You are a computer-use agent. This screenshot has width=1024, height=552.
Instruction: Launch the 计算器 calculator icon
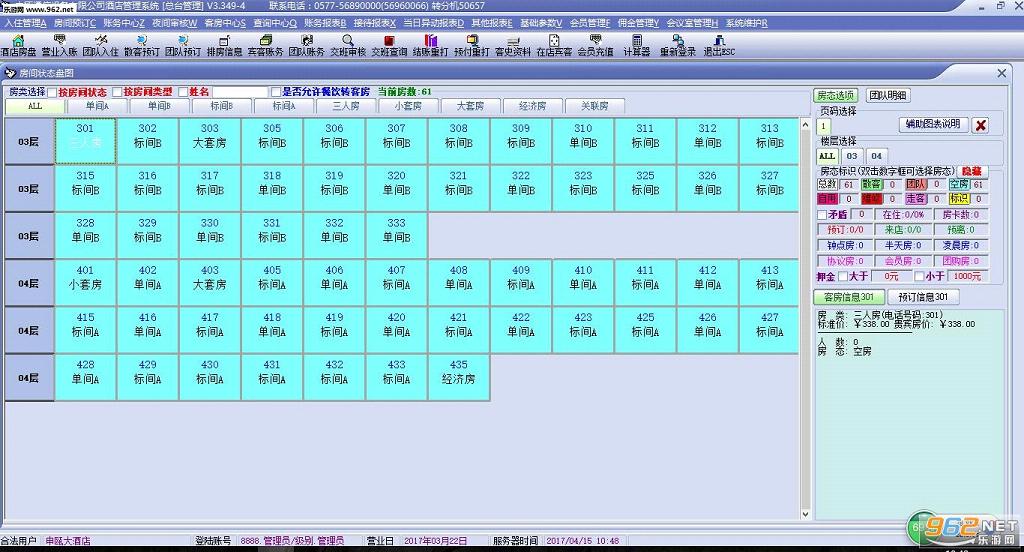click(637, 46)
